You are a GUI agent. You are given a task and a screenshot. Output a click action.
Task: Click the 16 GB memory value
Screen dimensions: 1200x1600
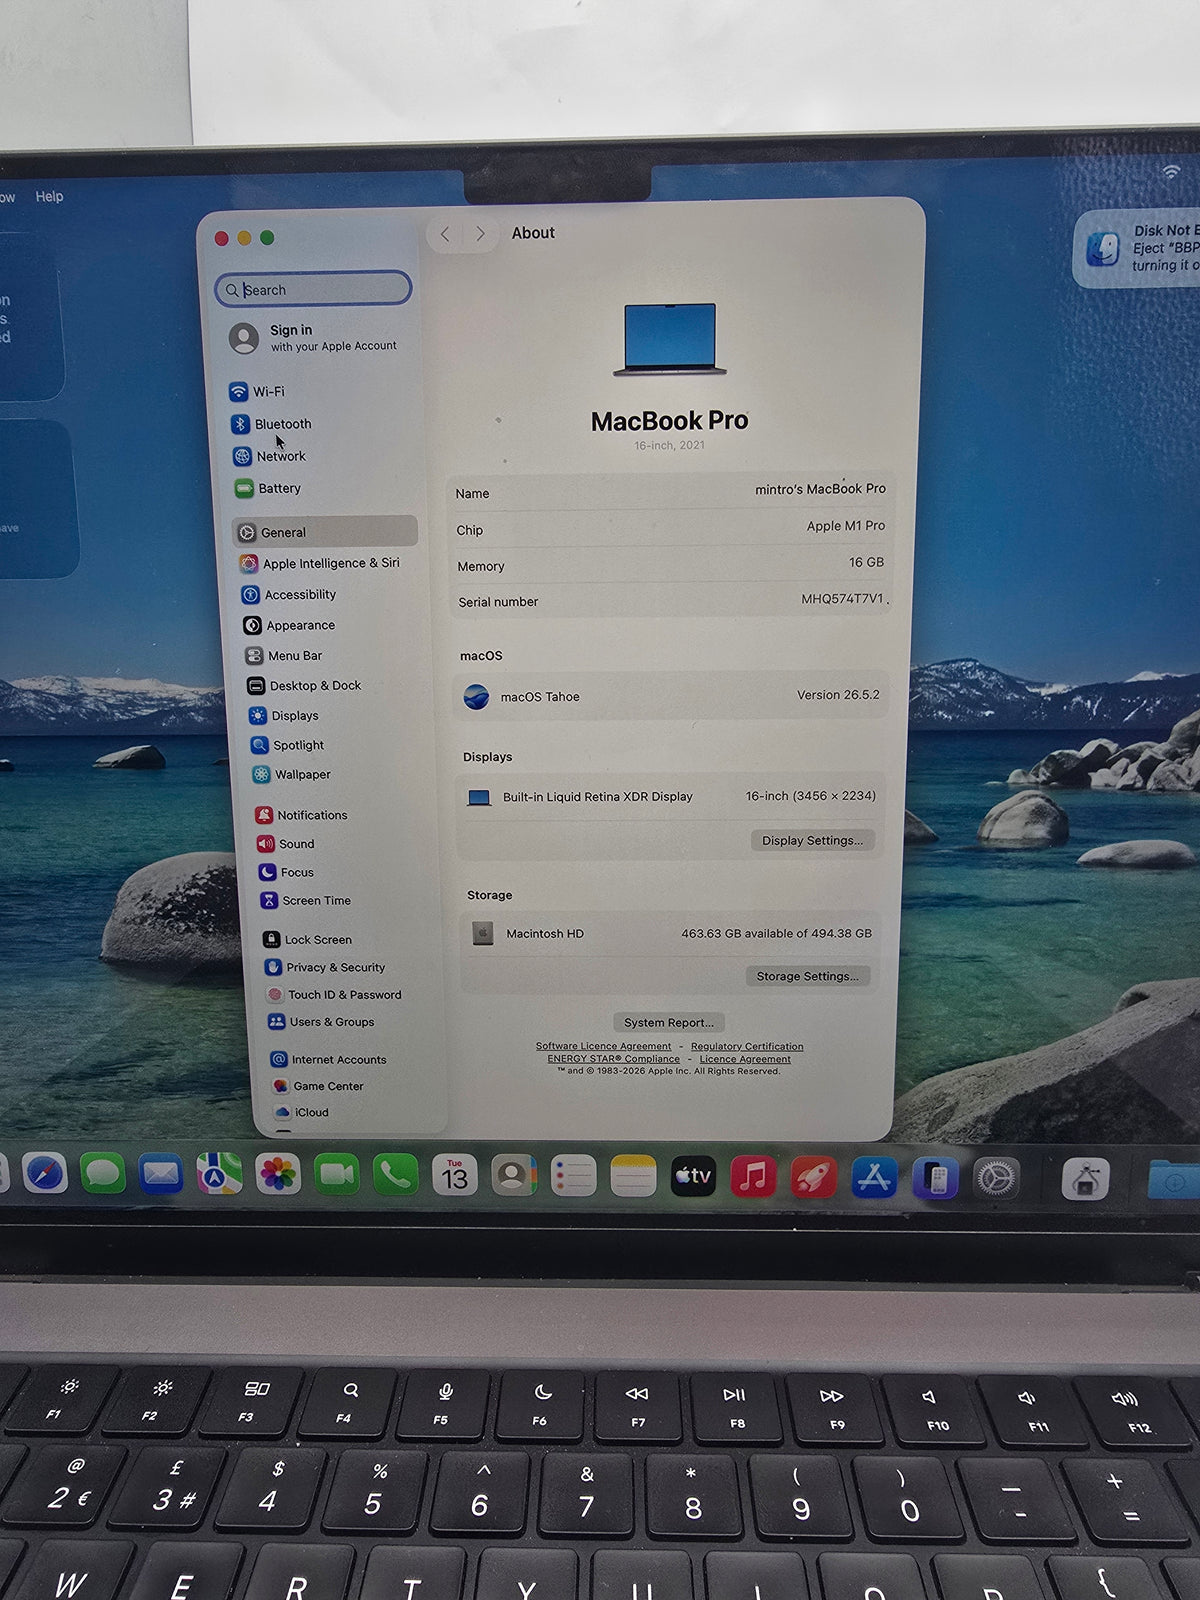[x=866, y=562]
